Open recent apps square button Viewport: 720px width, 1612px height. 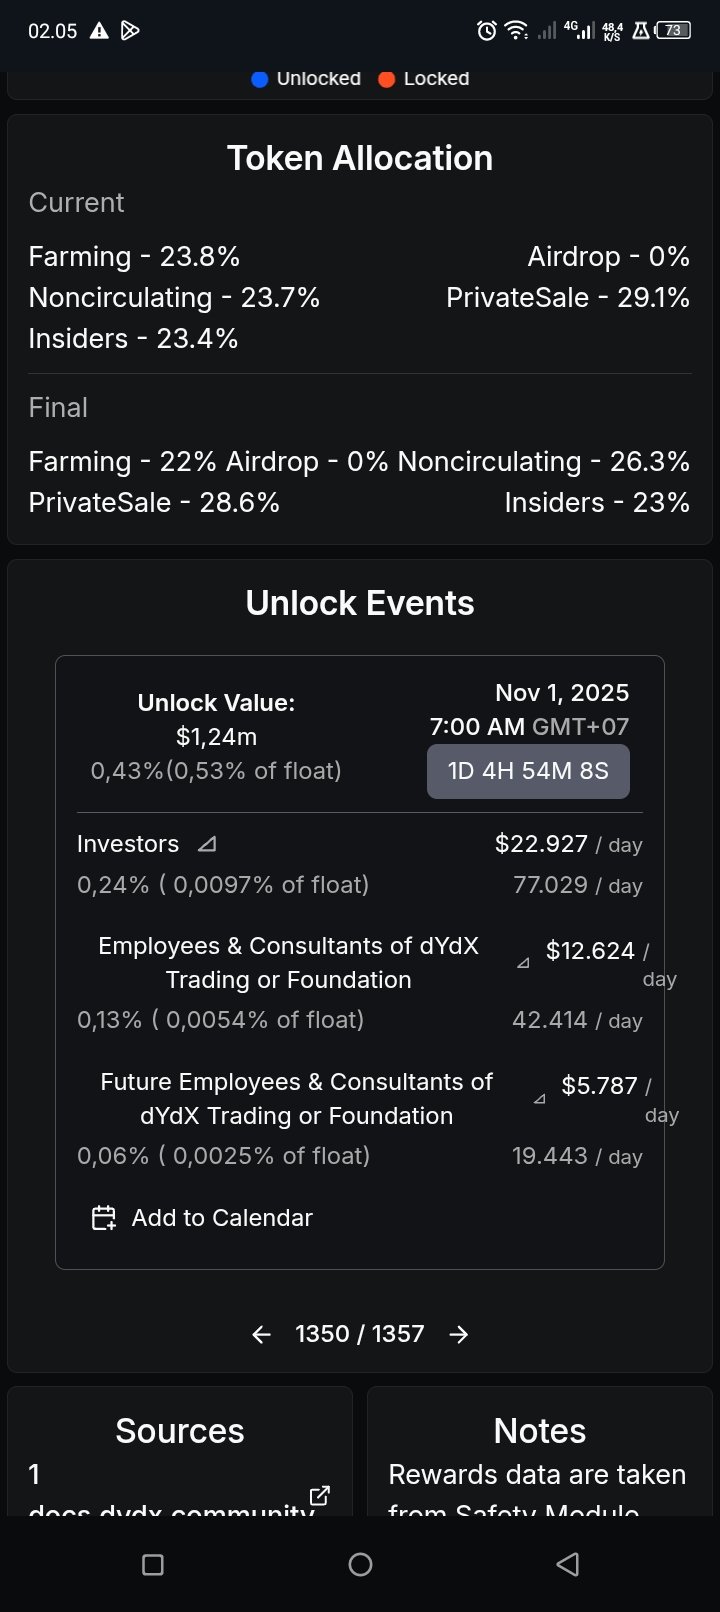153,1564
